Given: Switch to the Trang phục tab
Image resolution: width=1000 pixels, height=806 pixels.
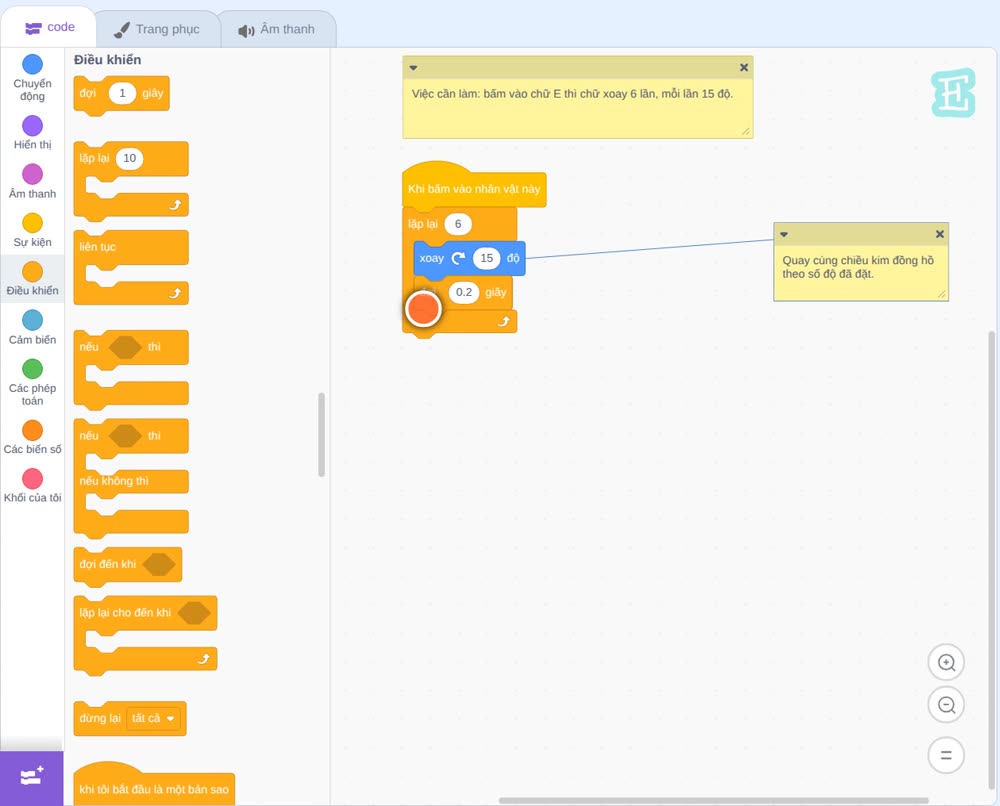Looking at the screenshot, I should (157, 29).
